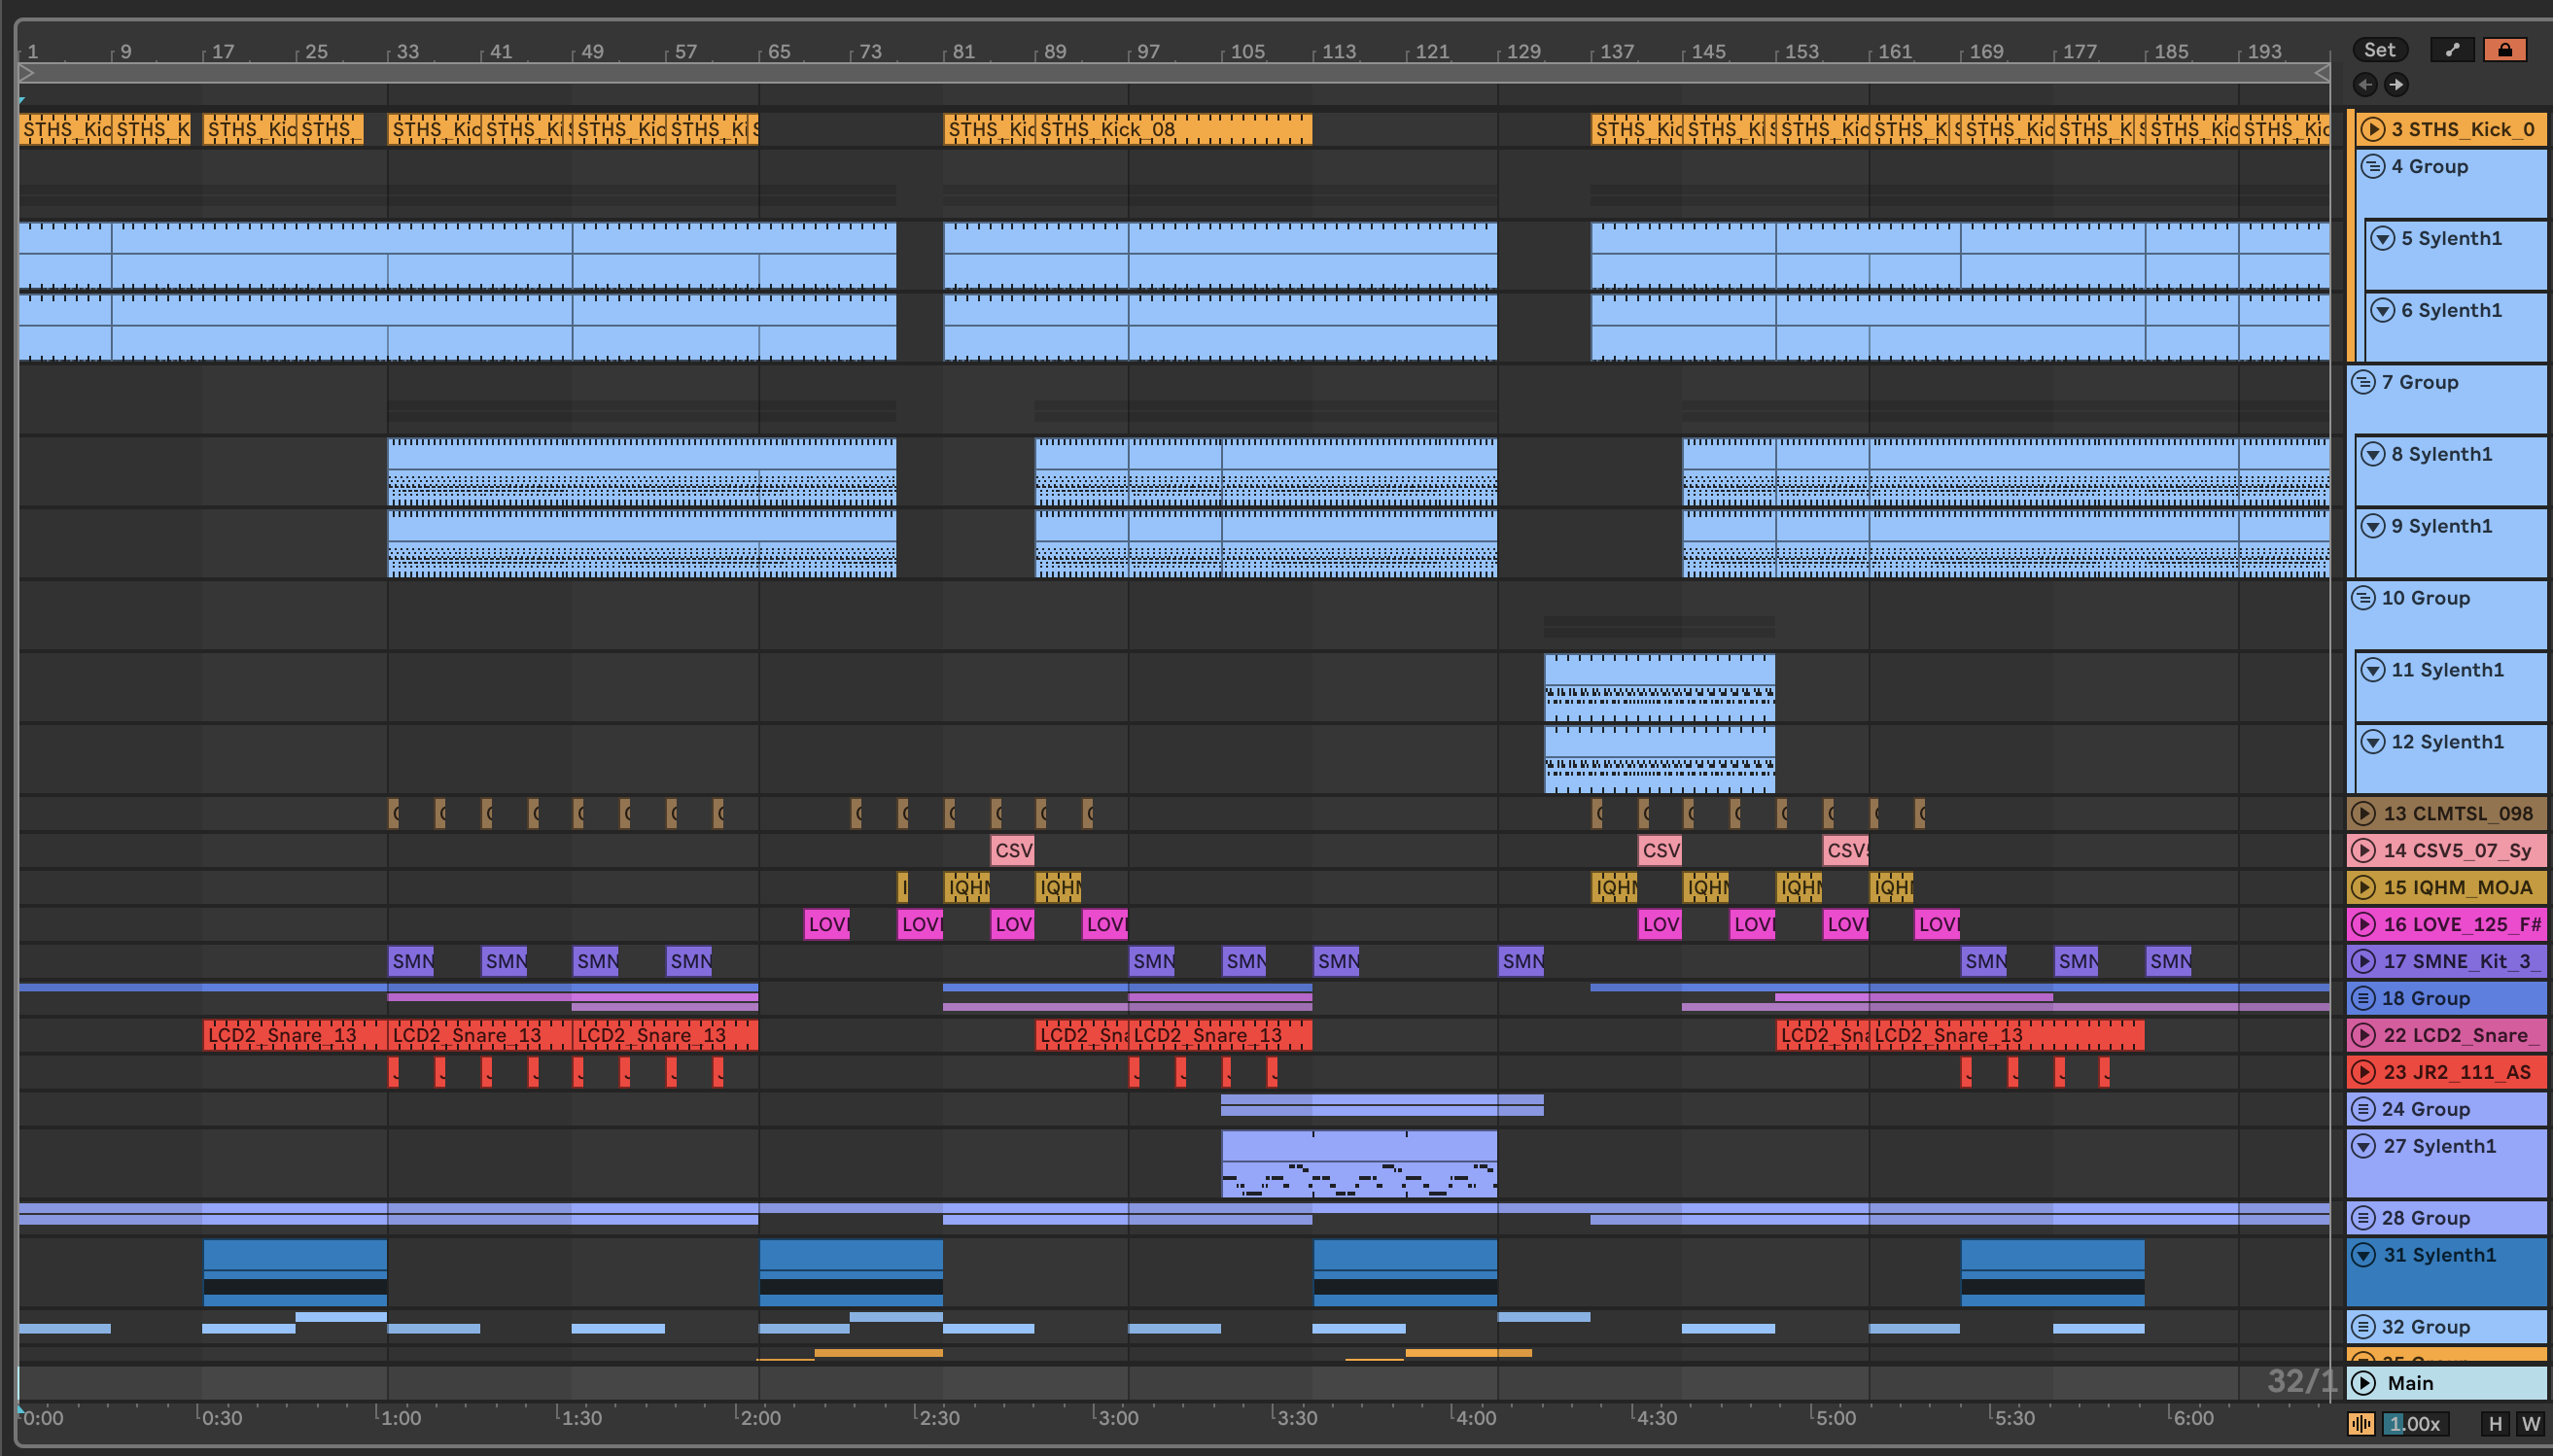Fold track 8 Sylenth1 triangle
This screenshot has height=1456, width=2553.
pyautogui.click(x=2373, y=454)
